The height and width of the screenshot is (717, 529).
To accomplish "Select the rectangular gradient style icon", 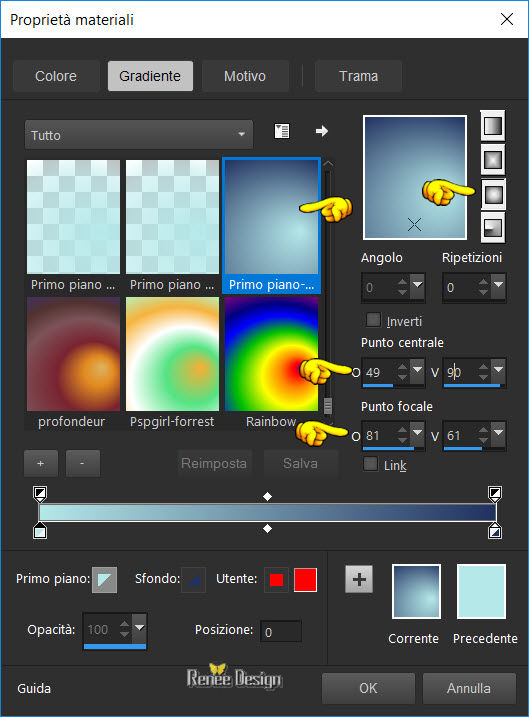I will coord(493,160).
